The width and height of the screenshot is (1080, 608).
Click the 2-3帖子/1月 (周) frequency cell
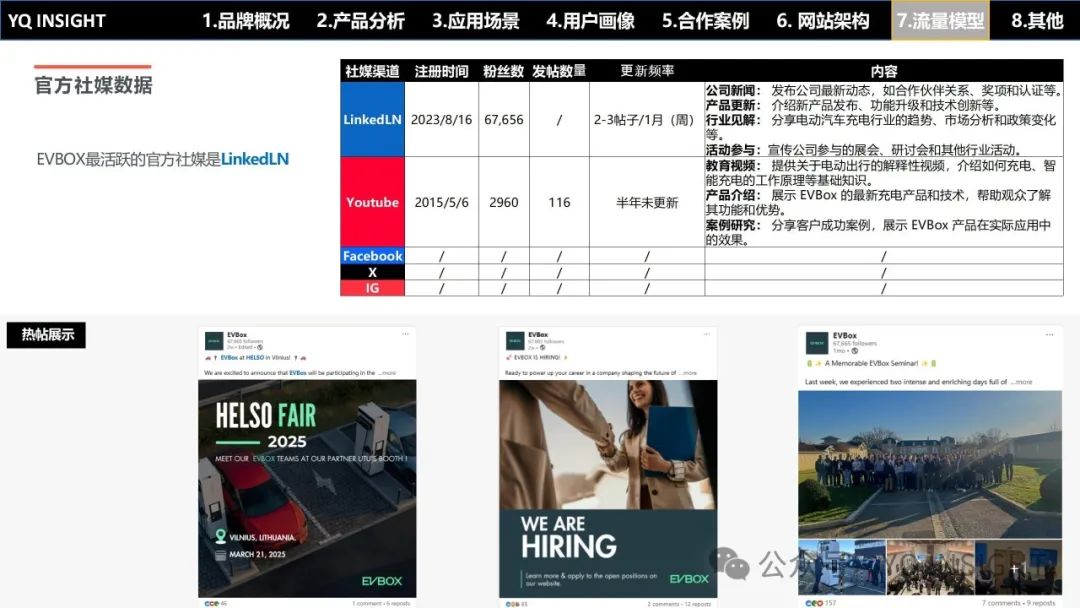tap(647, 119)
